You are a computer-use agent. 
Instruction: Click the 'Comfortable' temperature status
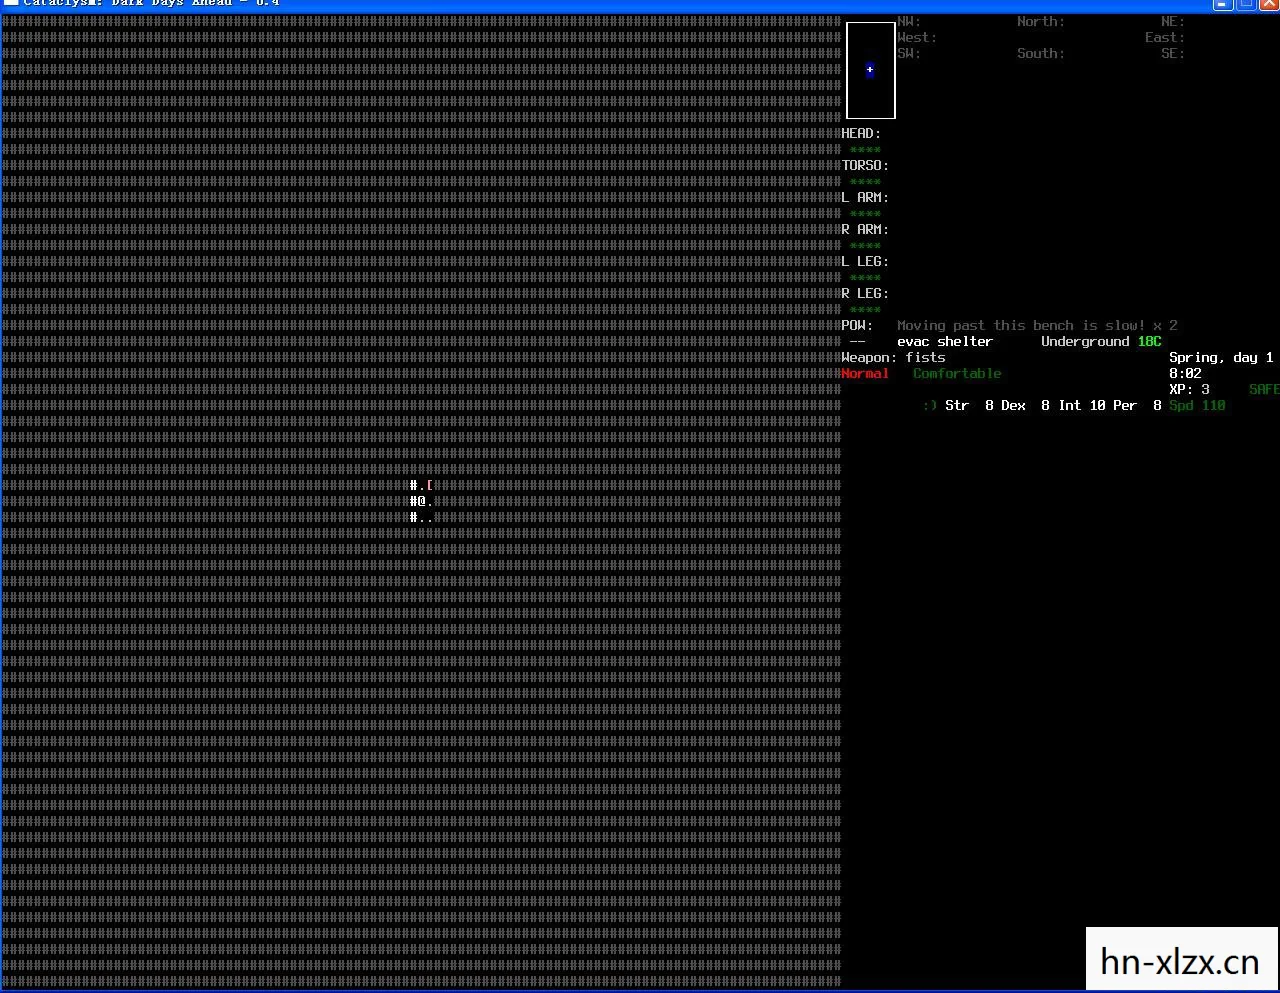click(x=957, y=373)
